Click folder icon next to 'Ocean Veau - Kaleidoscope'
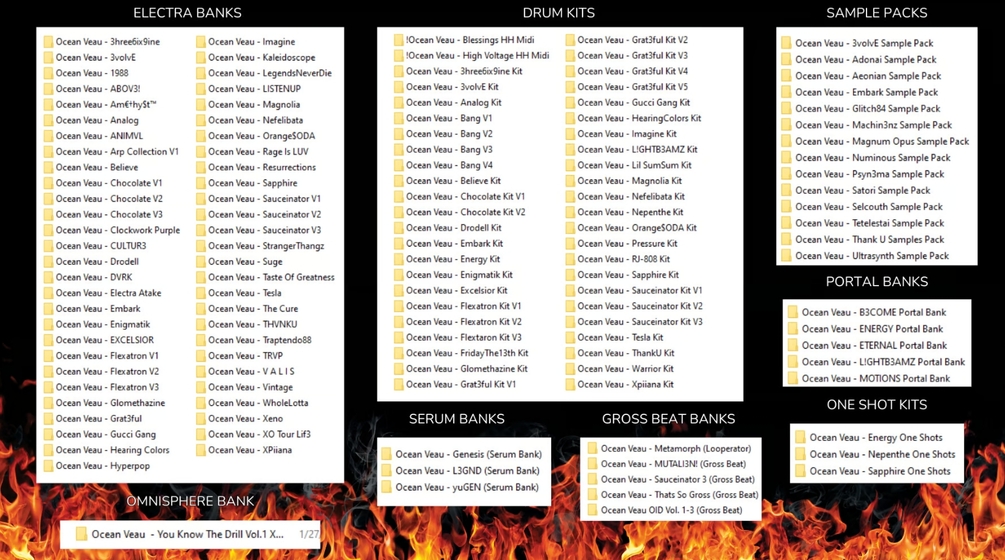This screenshot has width=1005, height=560. pos(201,57)
